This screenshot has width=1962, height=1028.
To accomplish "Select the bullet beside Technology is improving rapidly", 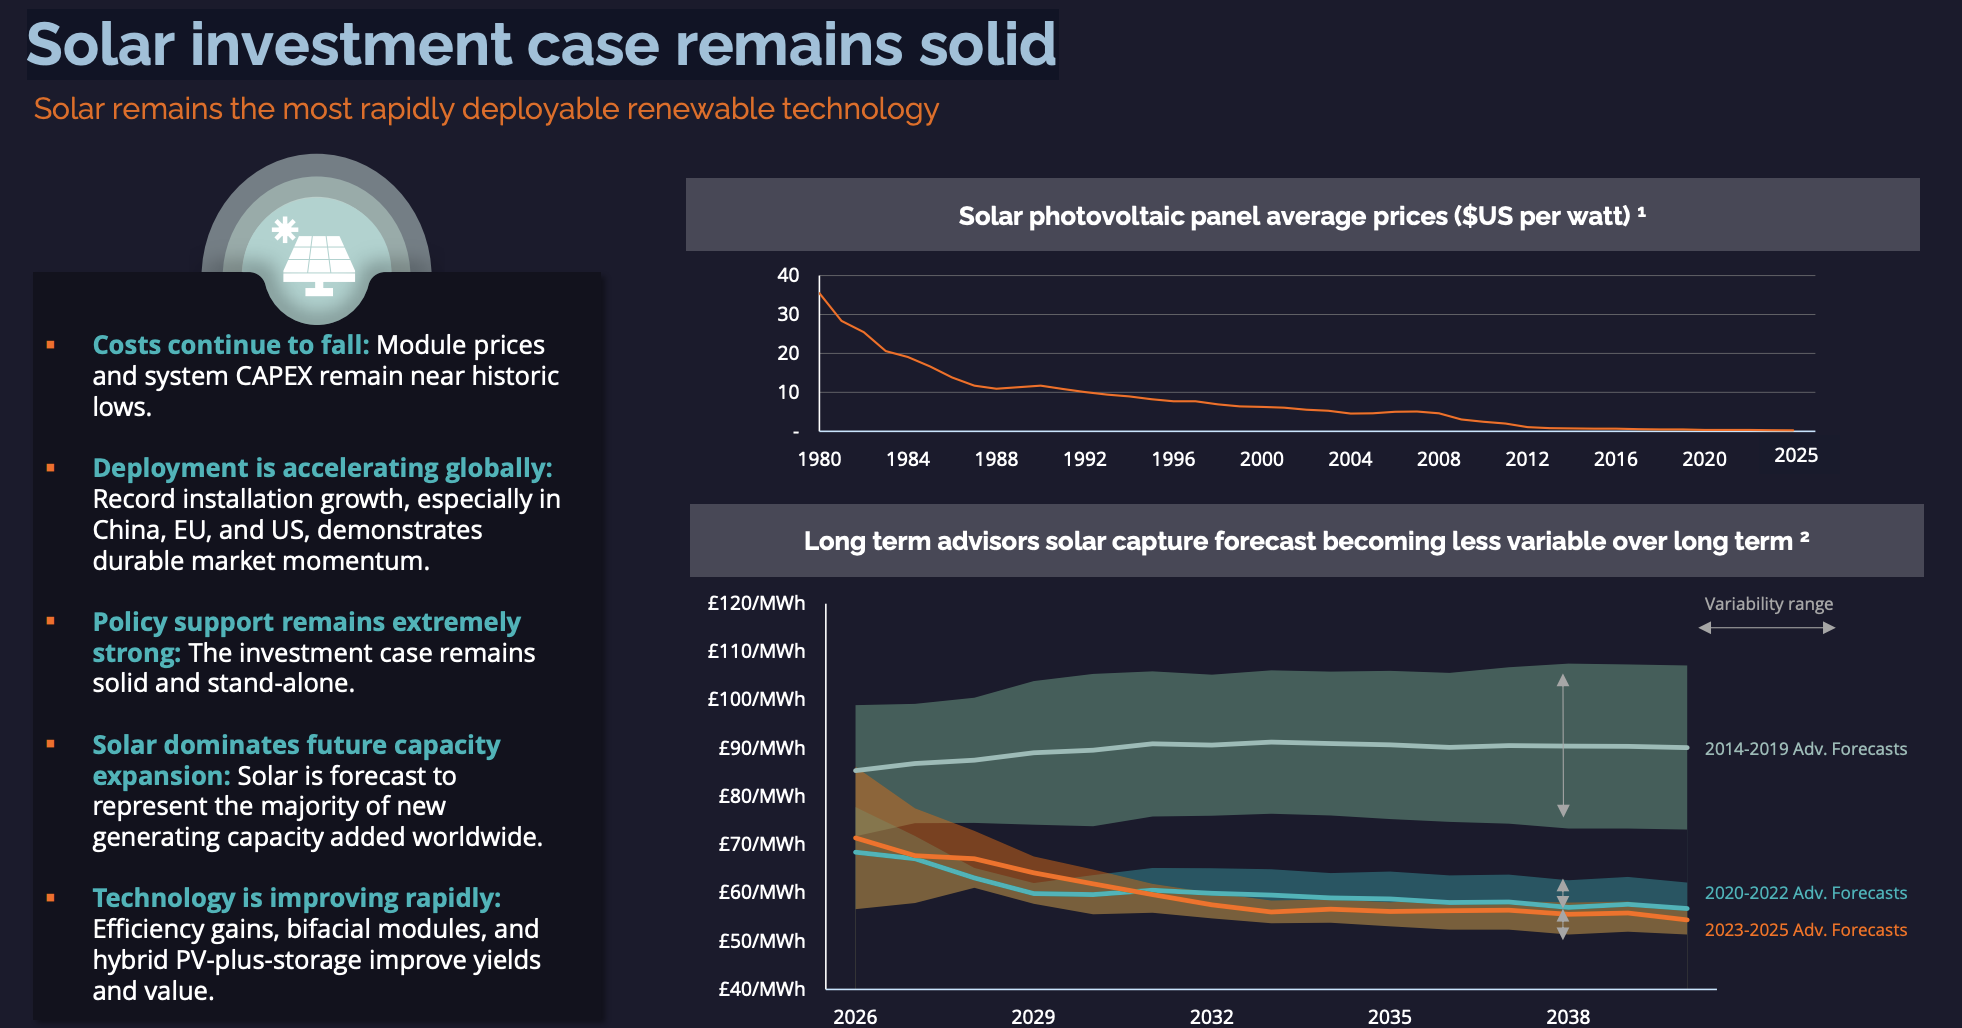I will (50, 897).
